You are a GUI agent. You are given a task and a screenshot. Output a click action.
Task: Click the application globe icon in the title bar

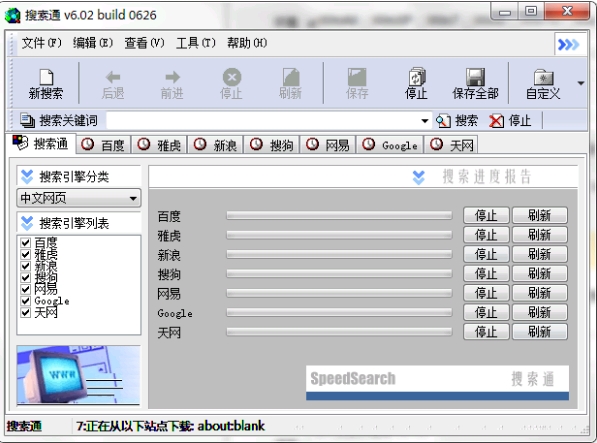(x=13, y=15)
